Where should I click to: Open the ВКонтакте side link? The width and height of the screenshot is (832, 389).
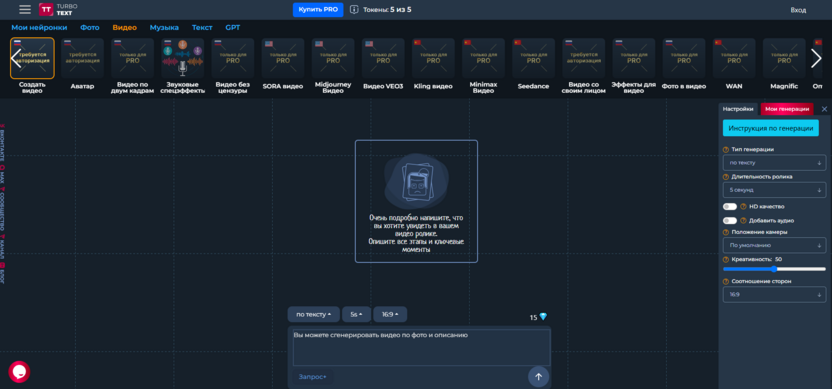pos(3,144)
